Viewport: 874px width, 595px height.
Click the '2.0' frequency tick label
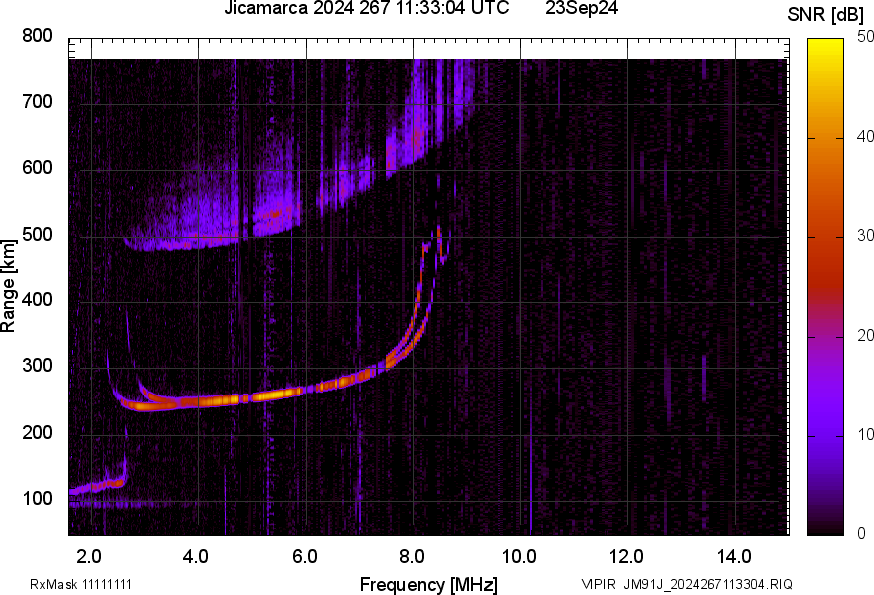[89, 557]
